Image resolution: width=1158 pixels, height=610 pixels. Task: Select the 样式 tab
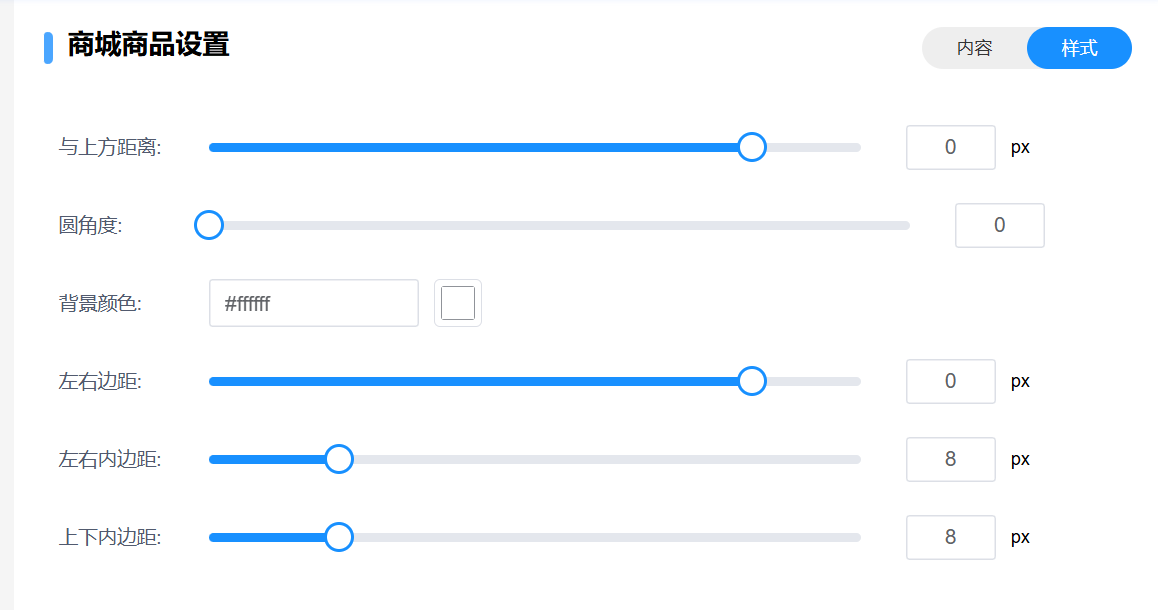(x=1079, y=48)
